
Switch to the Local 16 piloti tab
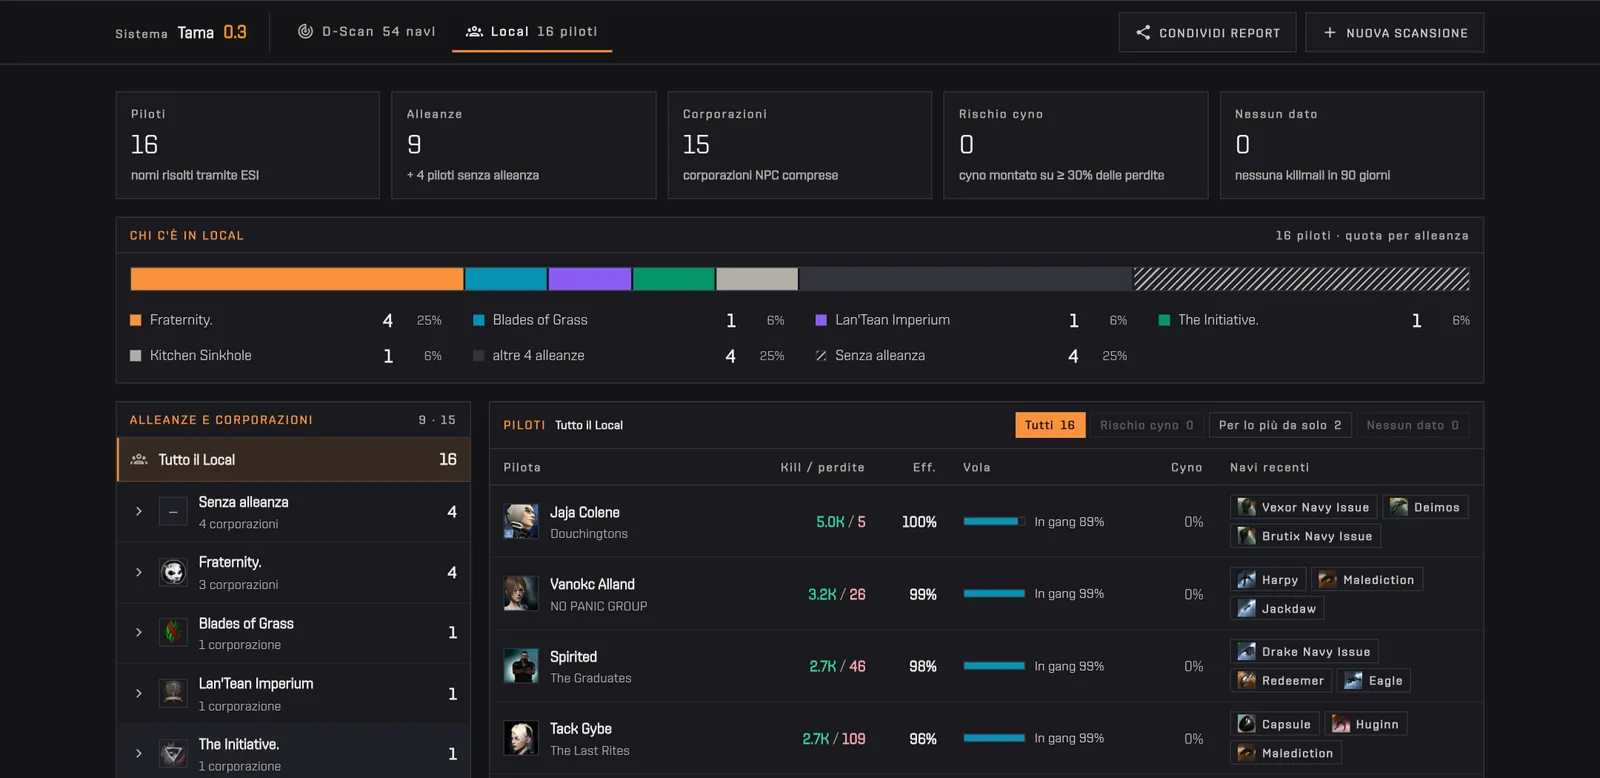click(x=532, y=31)
